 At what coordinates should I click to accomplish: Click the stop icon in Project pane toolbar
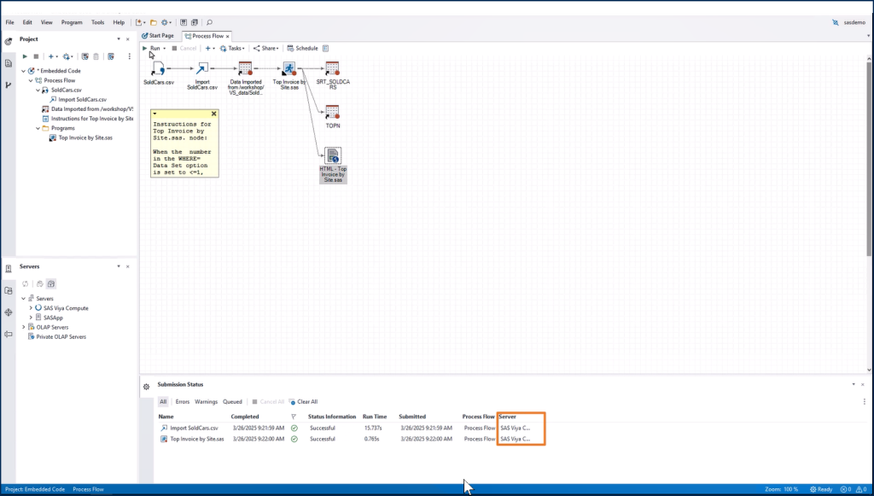pos(36,56)
